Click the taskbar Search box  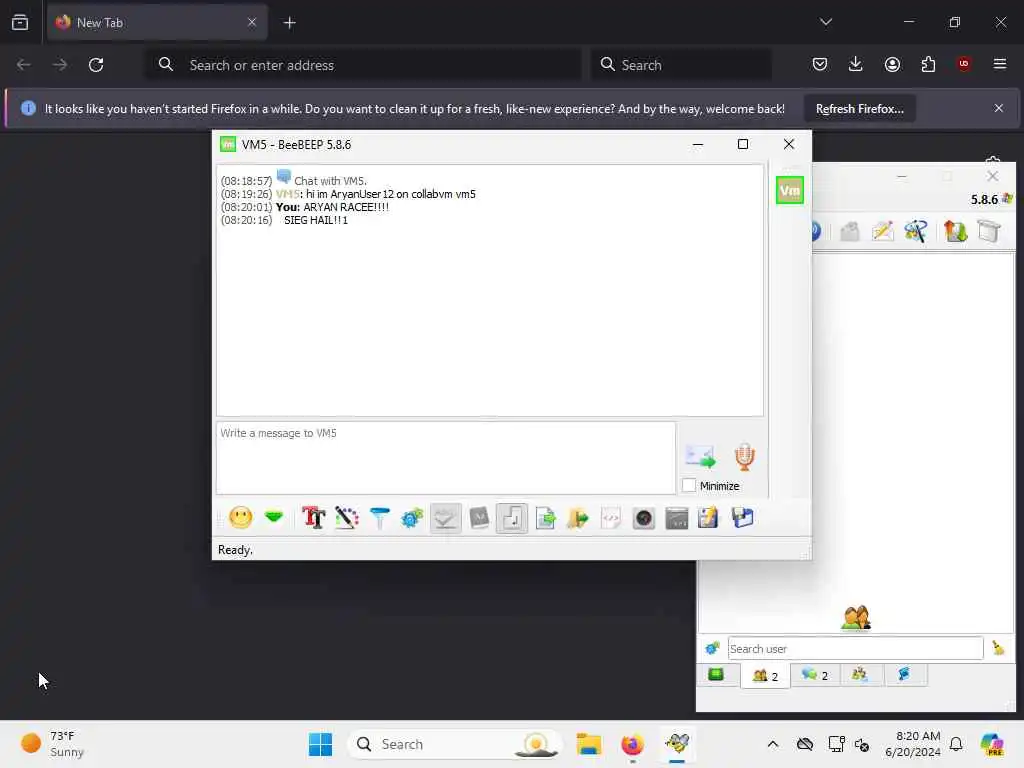coord(455,744)
